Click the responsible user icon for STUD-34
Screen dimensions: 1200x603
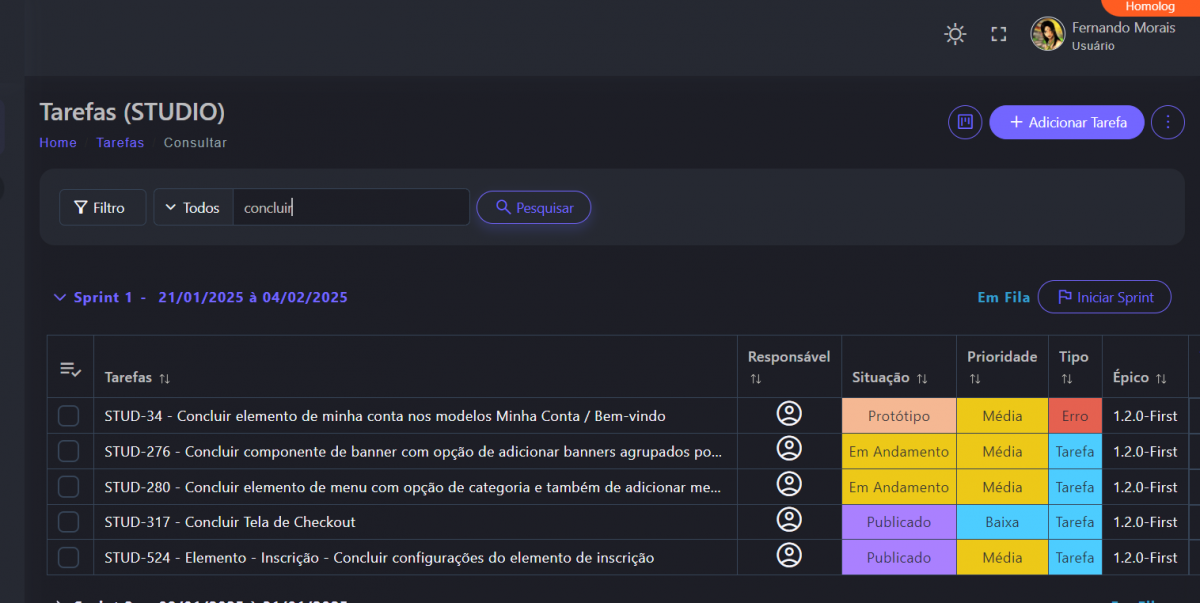click(x=789, y=415)
